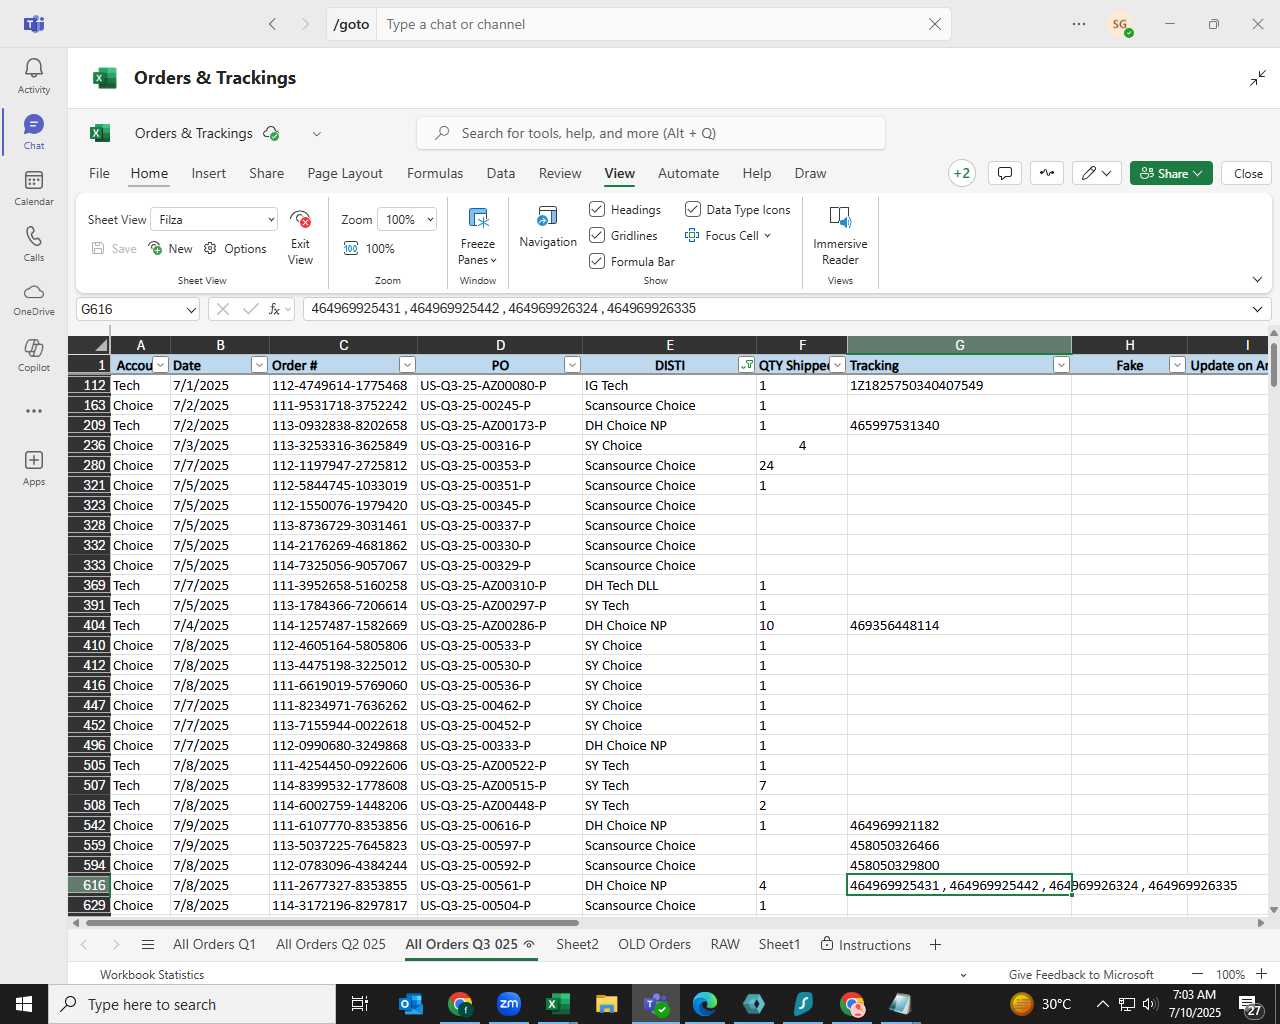Viewport: 1280px width, 1024px height.
Task: Click the Windows Start button
Action: coord(24,1004)
